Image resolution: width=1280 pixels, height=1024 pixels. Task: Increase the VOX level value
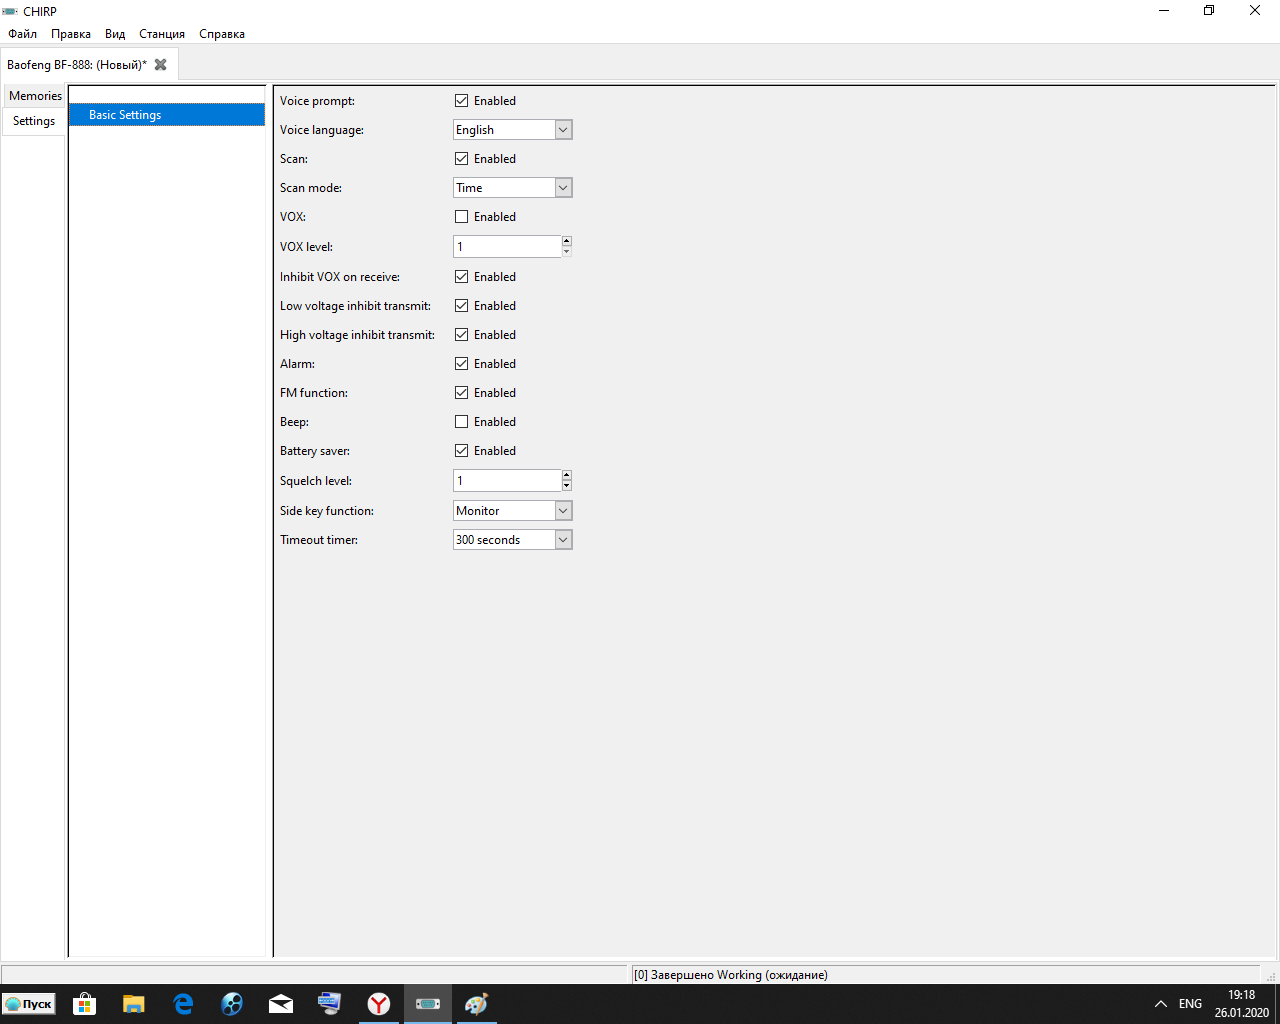567,241
